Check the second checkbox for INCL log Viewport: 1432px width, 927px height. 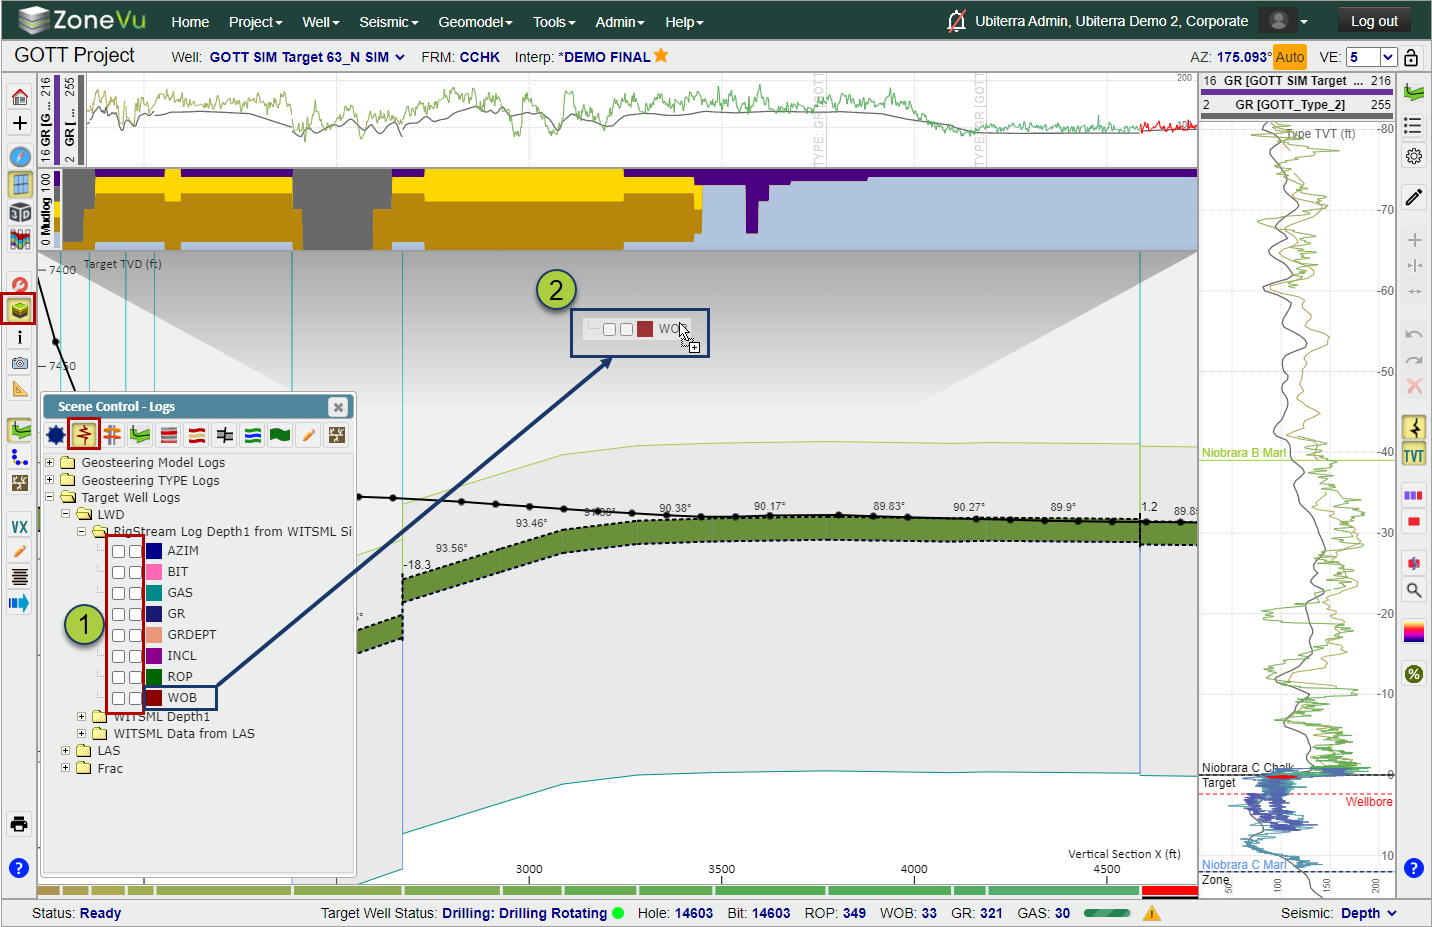(x=135, y=656)
